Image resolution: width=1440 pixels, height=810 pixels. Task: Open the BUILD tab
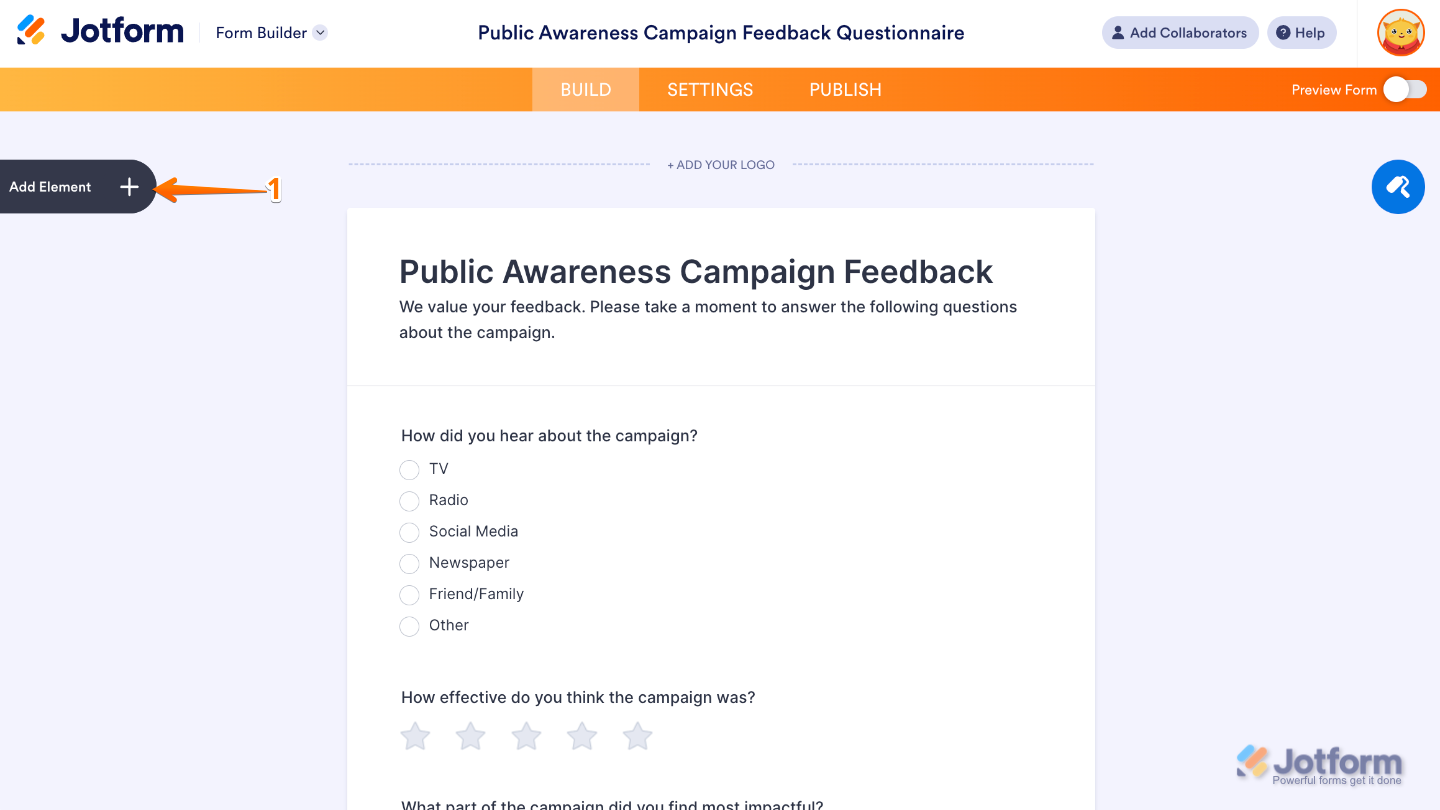tap(585, 90)
